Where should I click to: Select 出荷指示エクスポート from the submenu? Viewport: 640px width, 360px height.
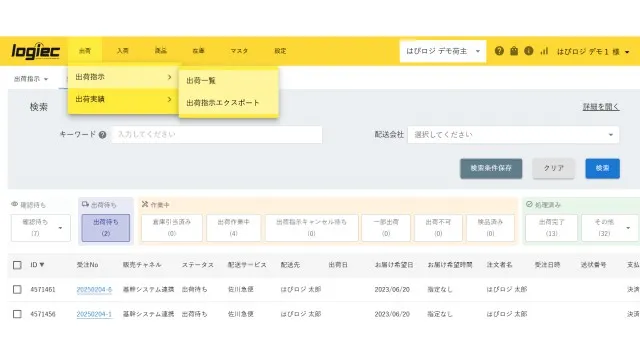pos(229,103)
